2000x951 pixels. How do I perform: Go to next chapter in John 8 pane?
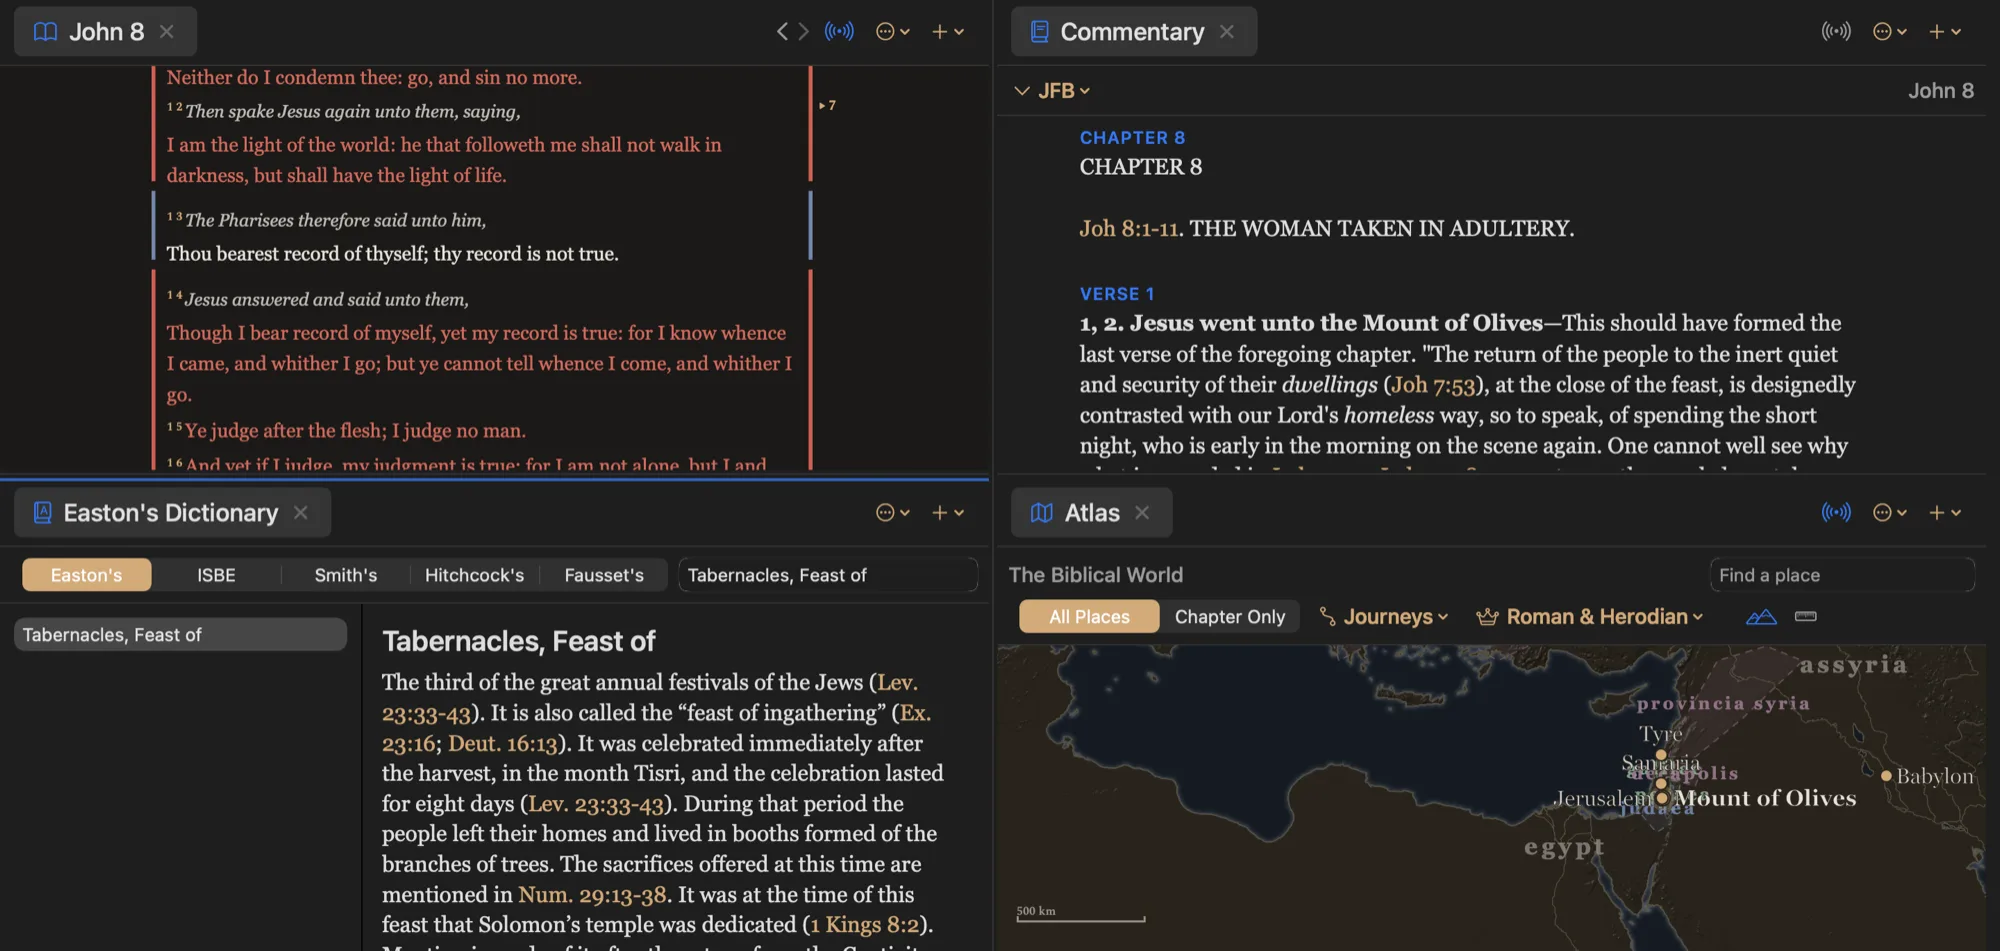803,32
